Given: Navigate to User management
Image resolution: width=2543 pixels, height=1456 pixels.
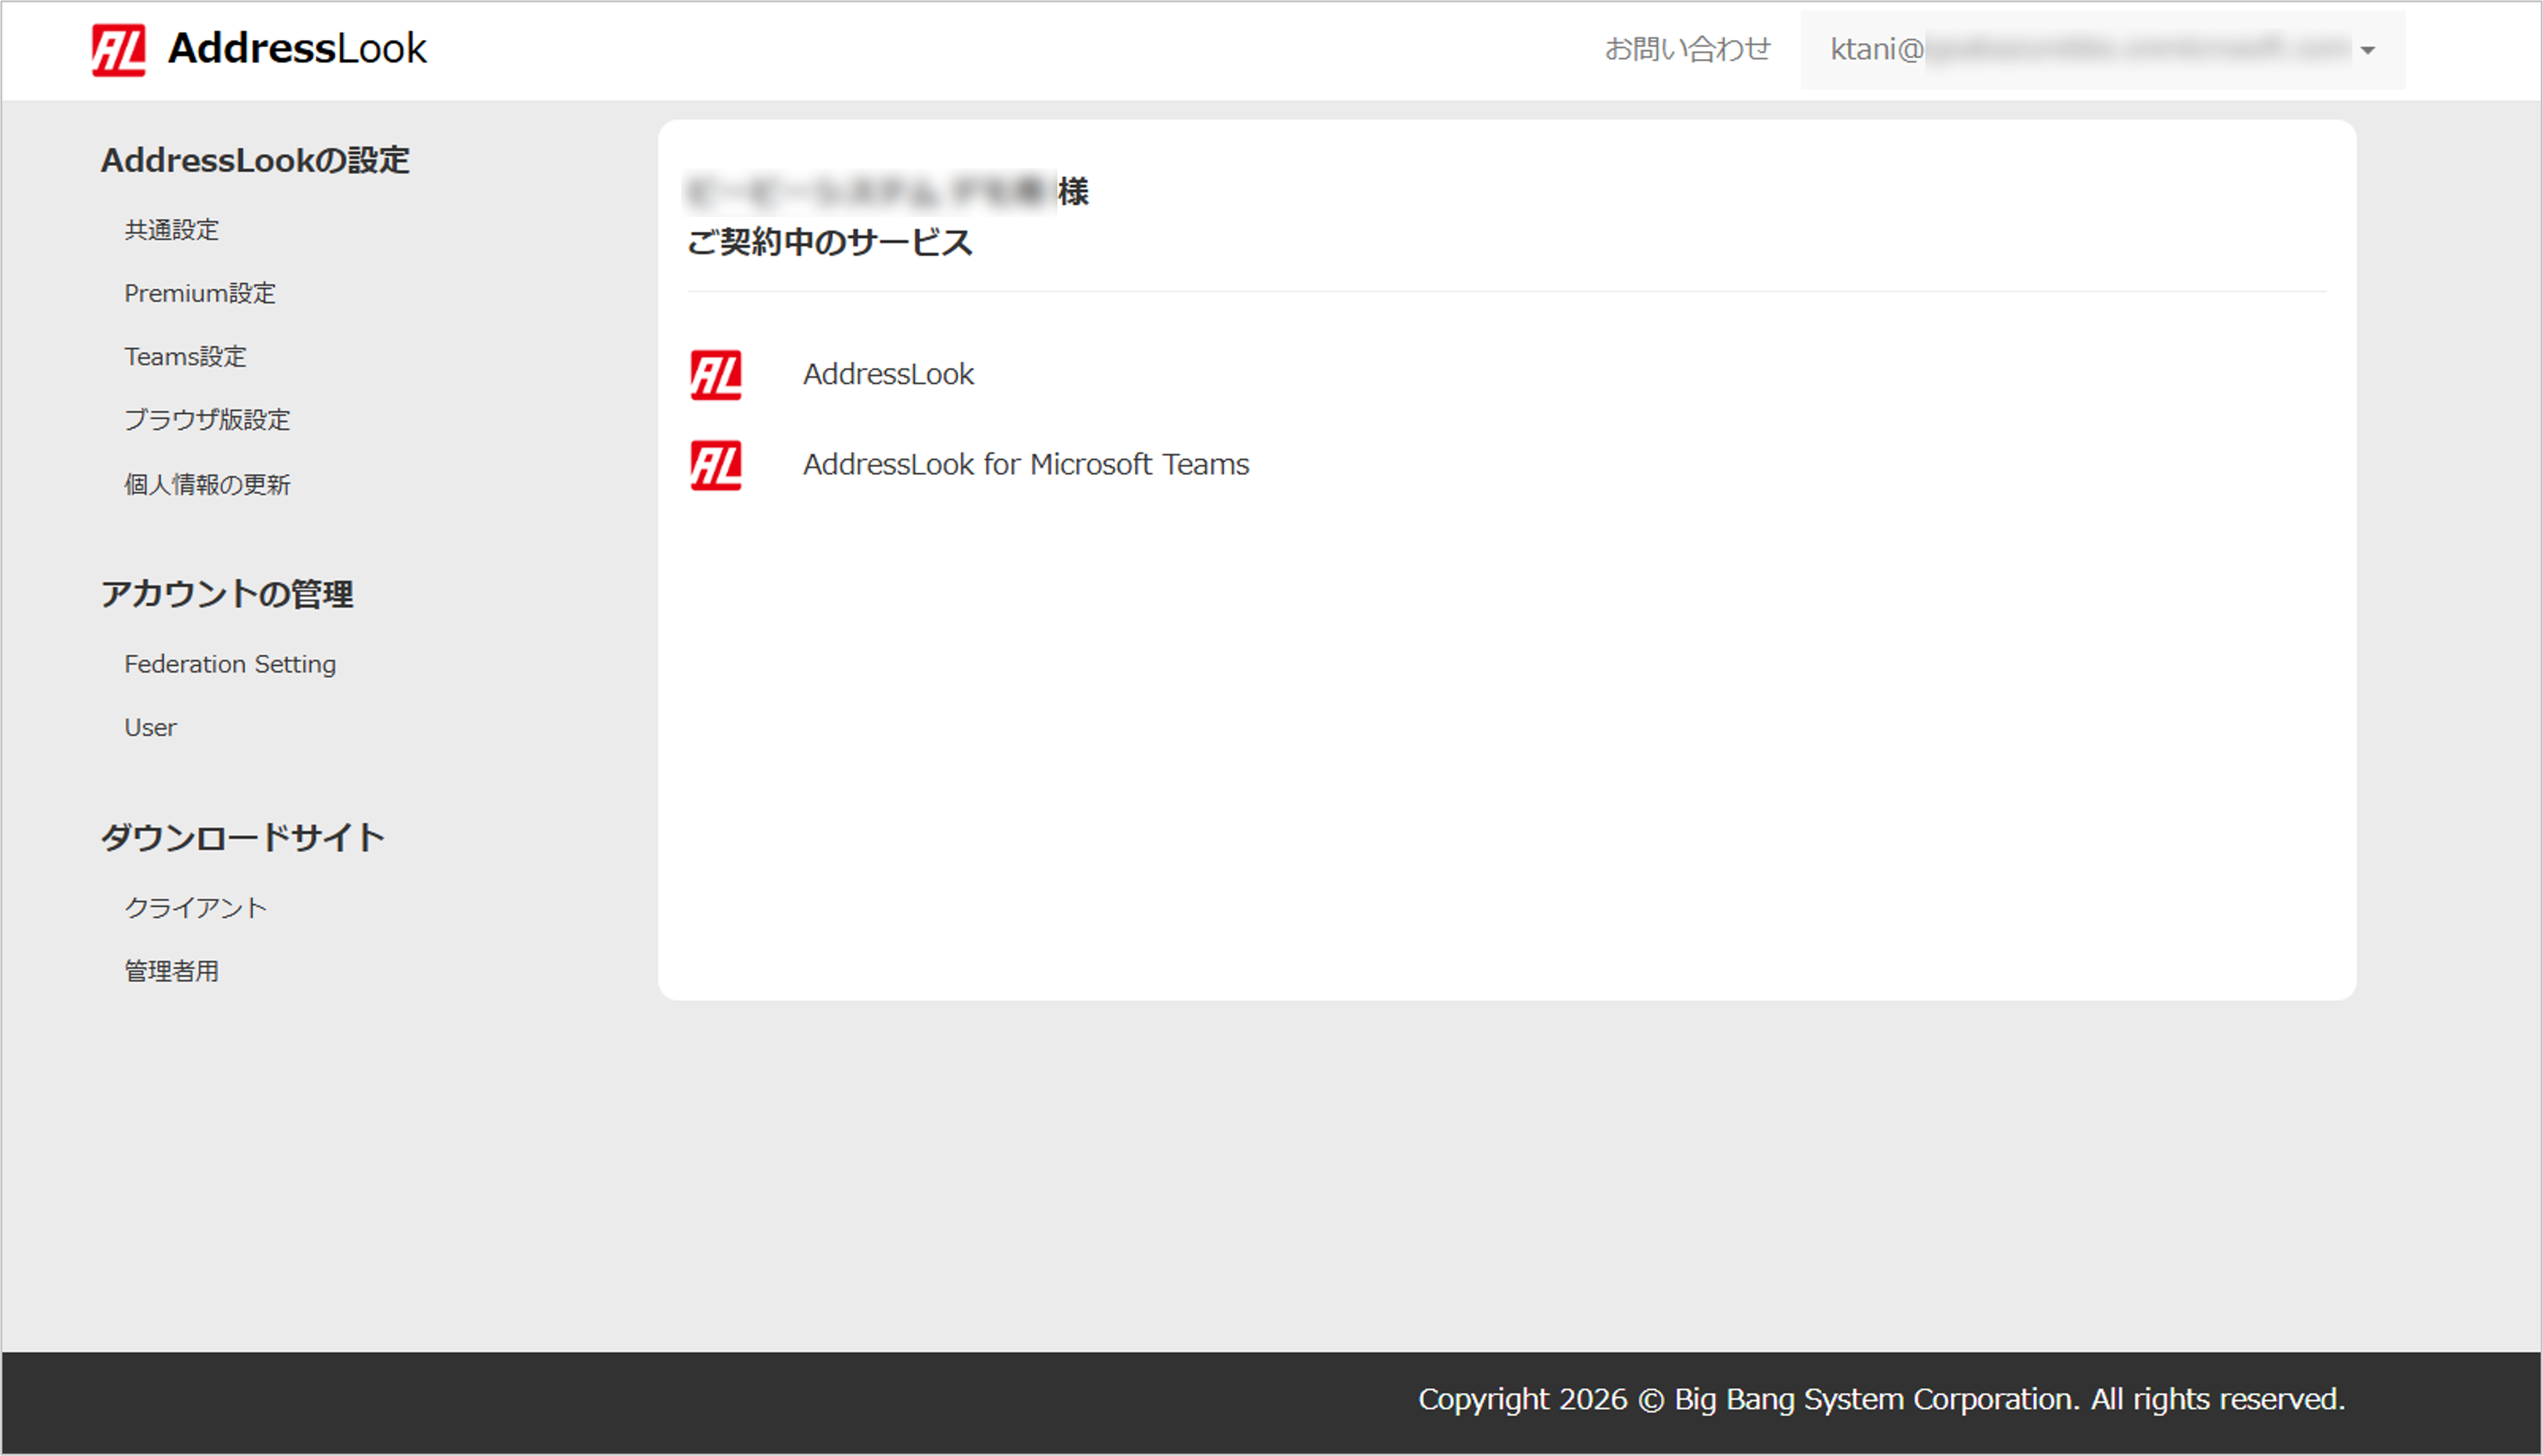Looking at the screenshot, I should 150,727.
